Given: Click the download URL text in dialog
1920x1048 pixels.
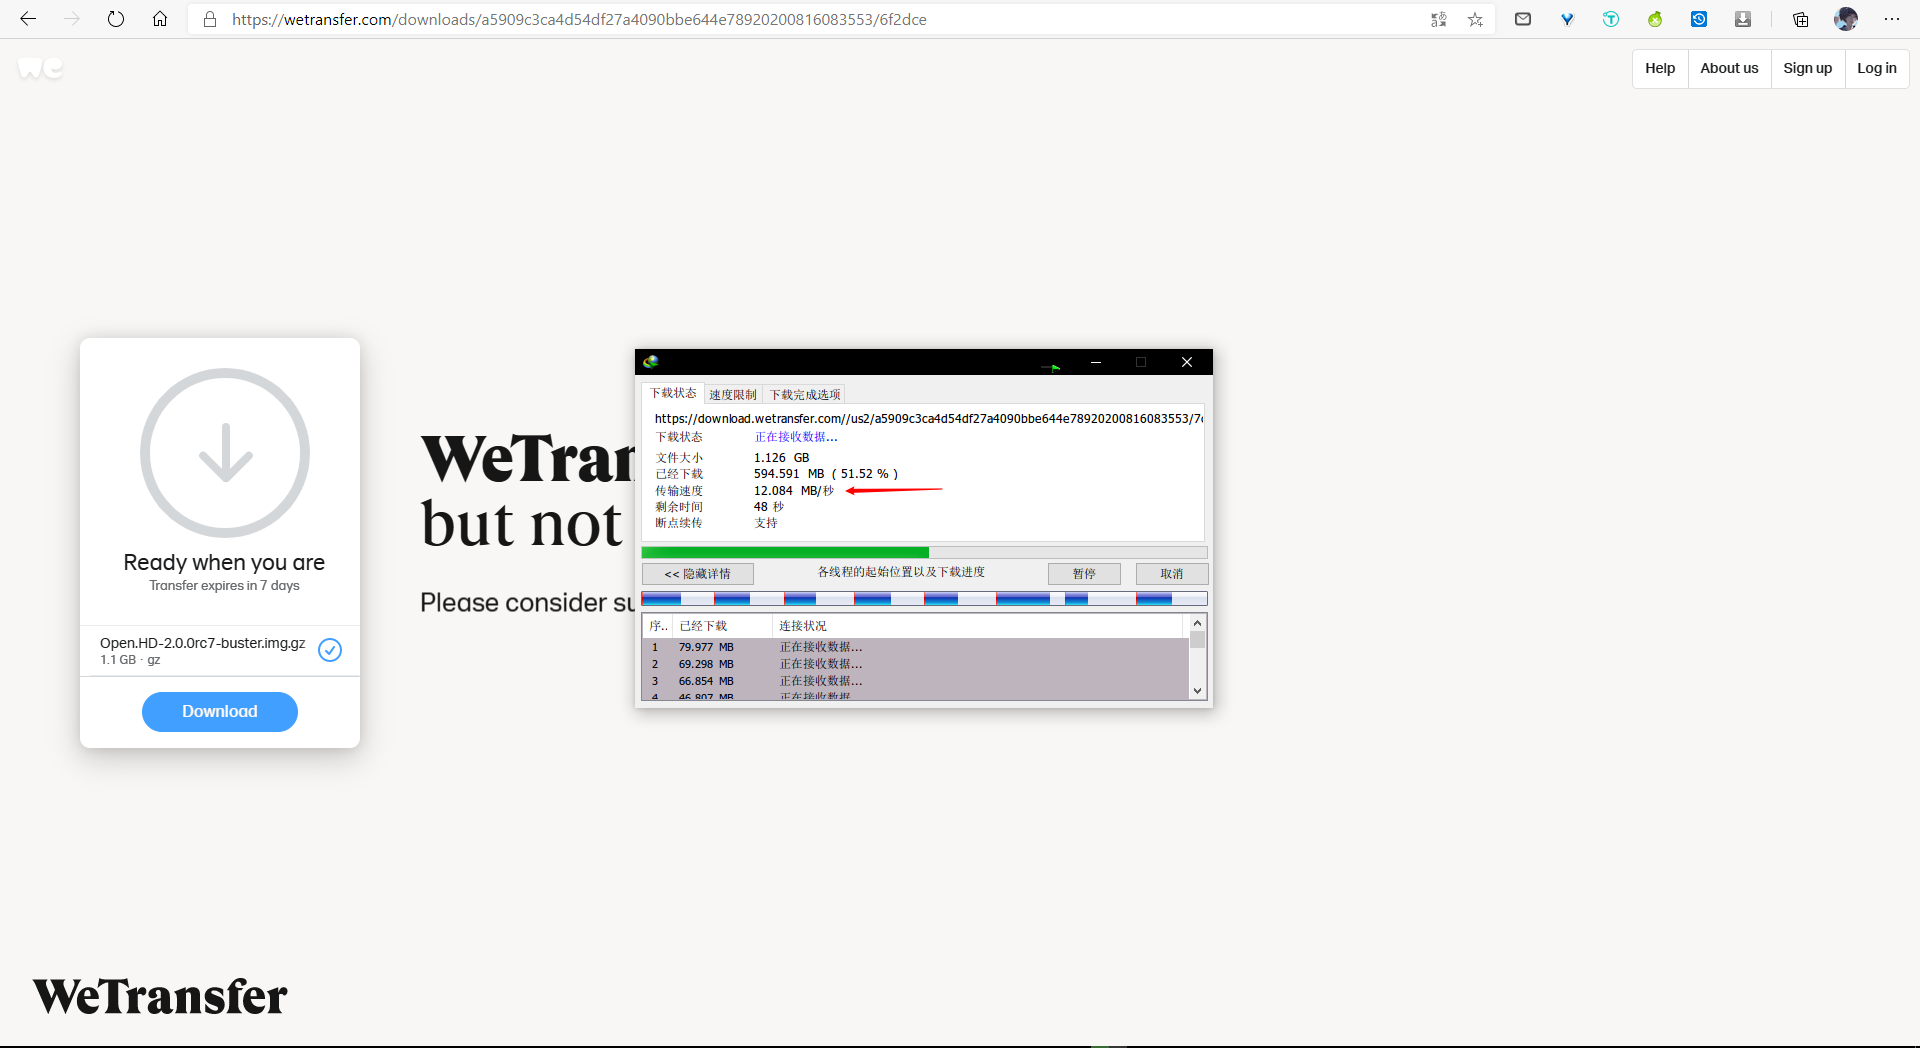Looking at the screenshot, I should [x=928, y=419].
